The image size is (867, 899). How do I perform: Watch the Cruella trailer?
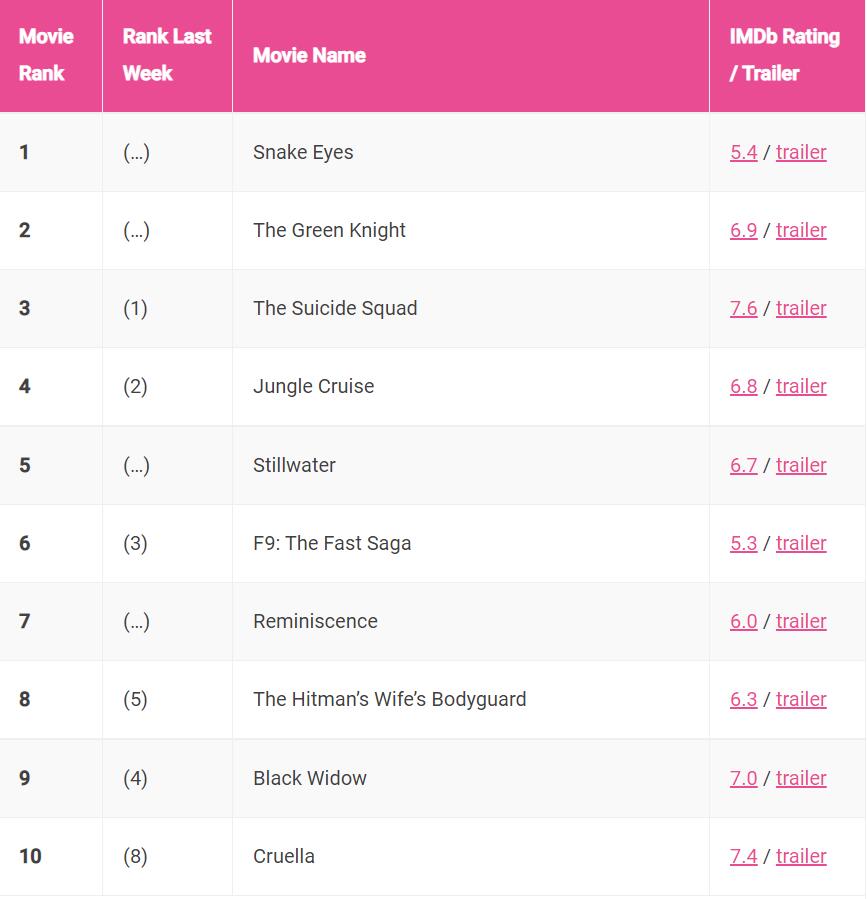(801, 856)
